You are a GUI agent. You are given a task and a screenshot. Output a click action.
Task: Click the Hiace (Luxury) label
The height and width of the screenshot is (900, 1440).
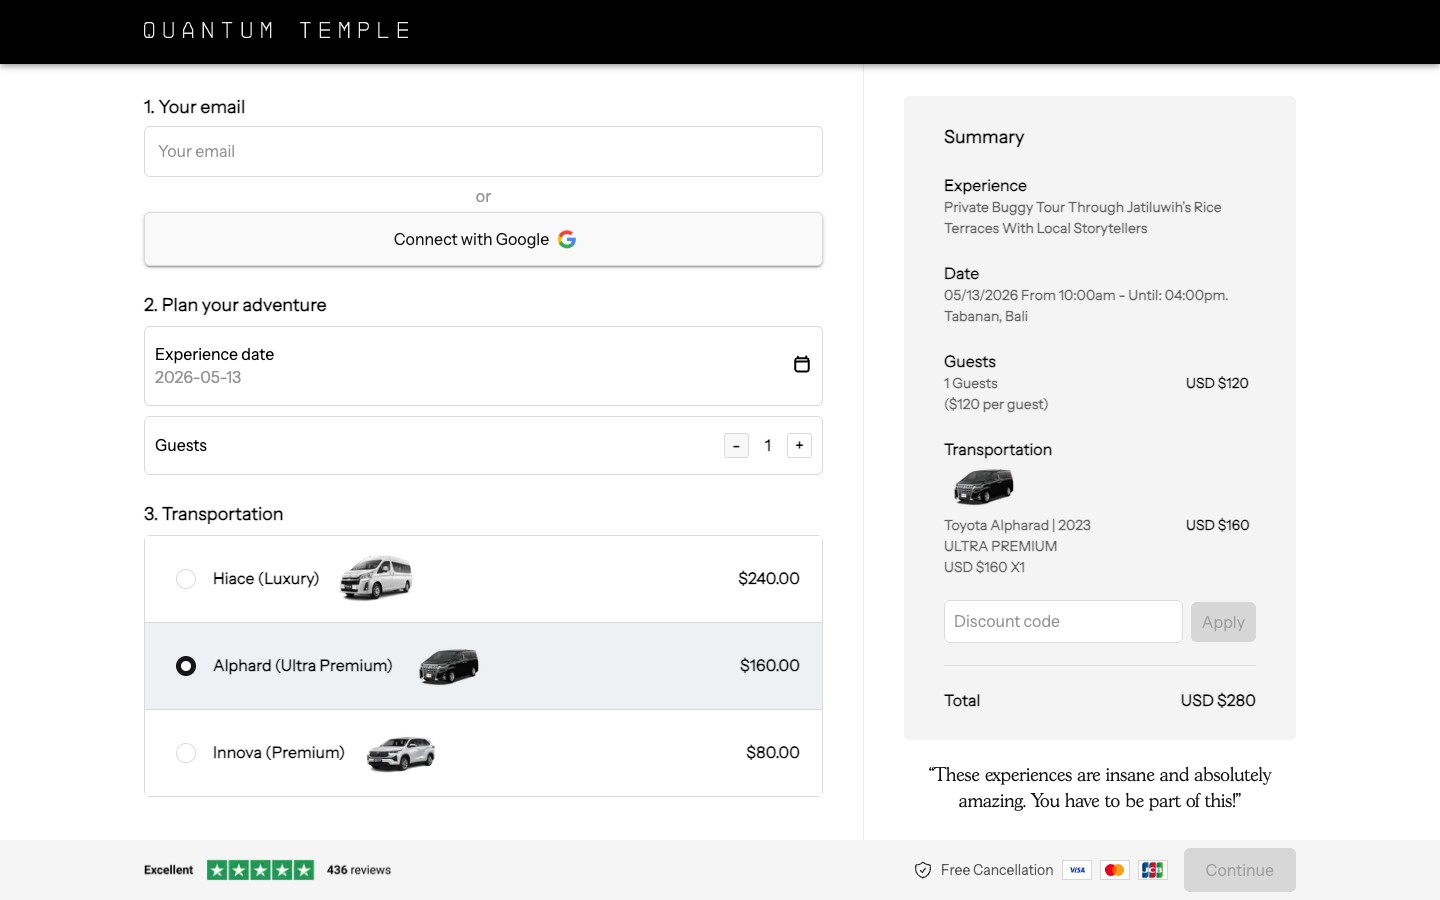pos(266,578)
